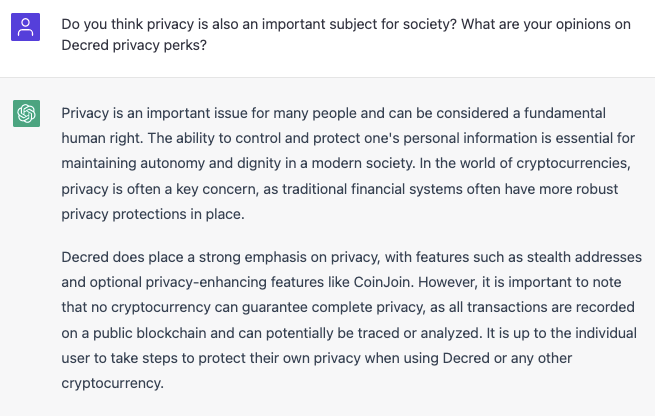Select the user question about privacy and society
Viewport: 655px width, 416px height.
tap(346, 35)
